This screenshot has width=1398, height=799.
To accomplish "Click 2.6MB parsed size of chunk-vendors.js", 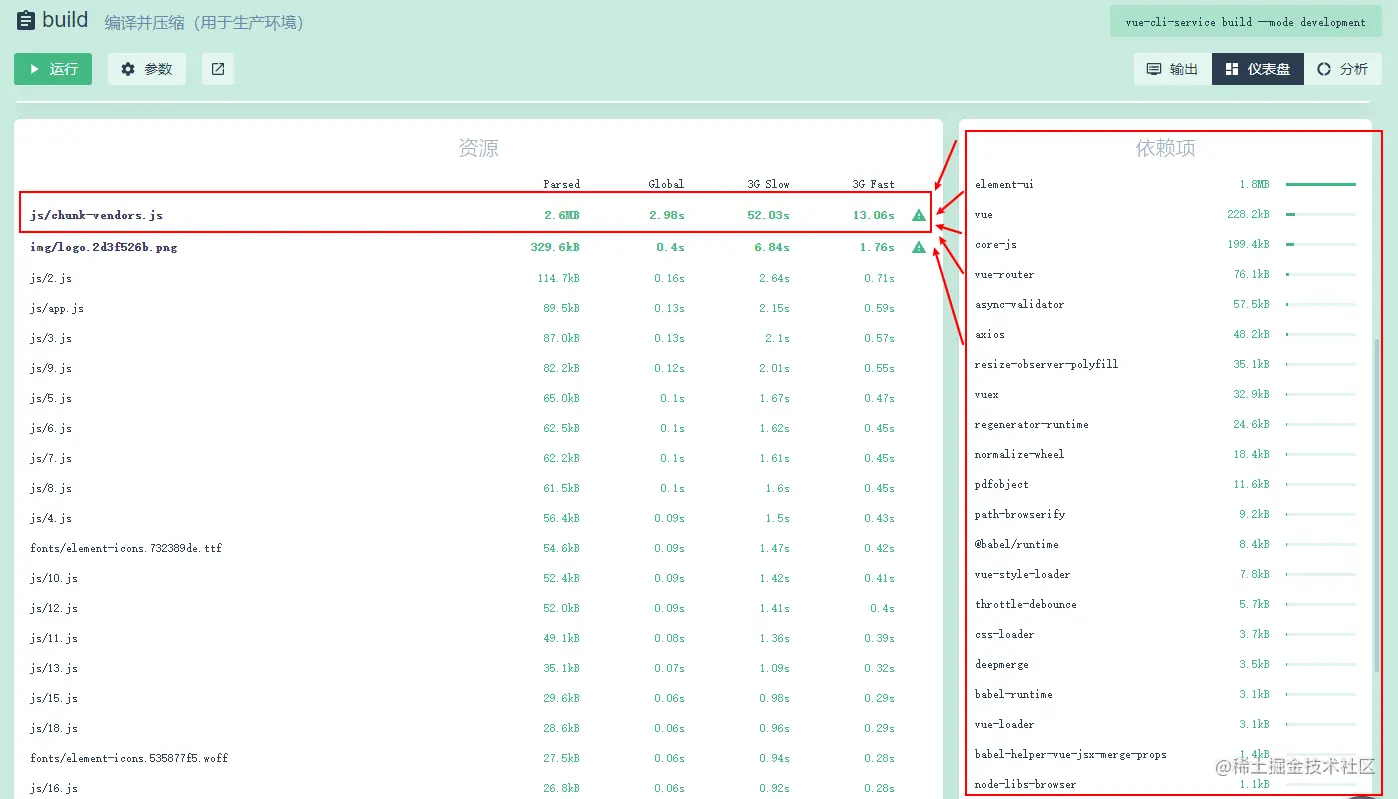I will [x=562, y=215].
